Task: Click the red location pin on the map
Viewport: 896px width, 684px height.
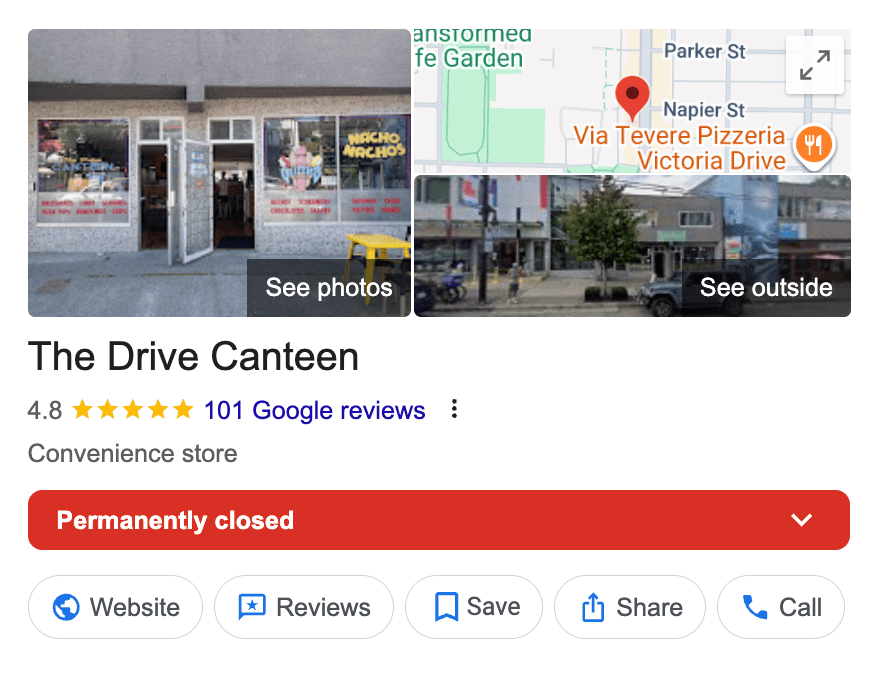Action: (x=632, y=98)
